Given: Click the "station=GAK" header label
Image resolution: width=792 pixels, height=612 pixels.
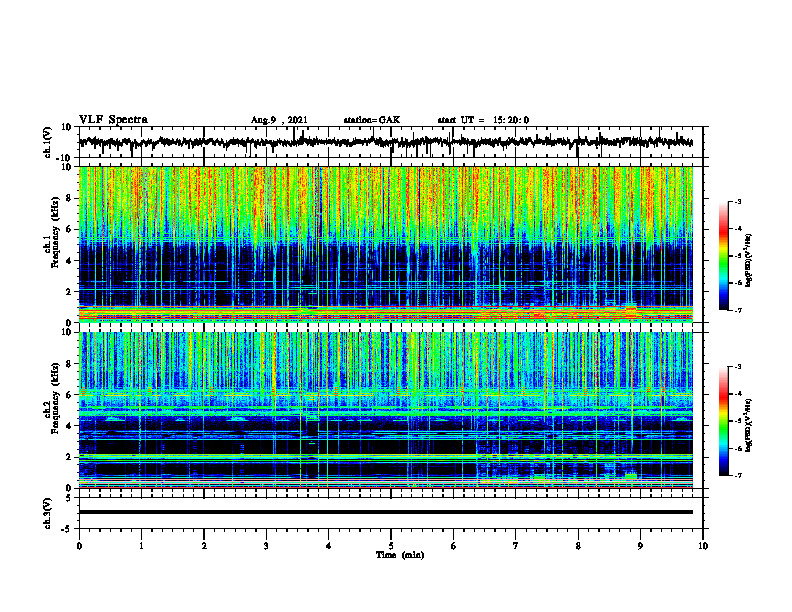Looking at the screenshot, I should 372,120.
